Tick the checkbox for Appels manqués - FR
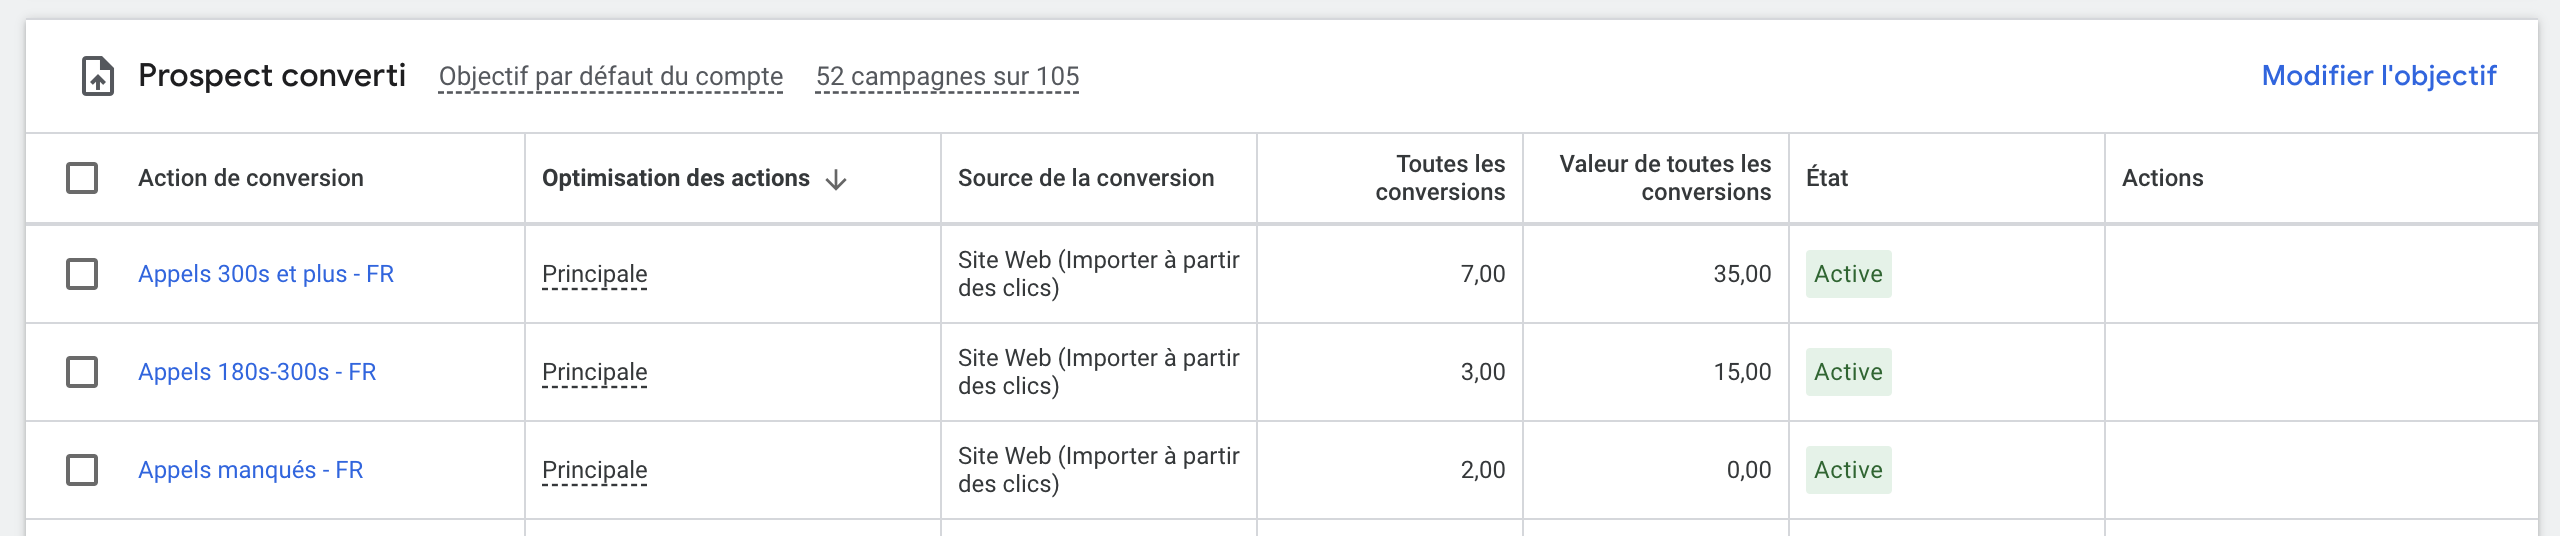 tap(82, 470)
